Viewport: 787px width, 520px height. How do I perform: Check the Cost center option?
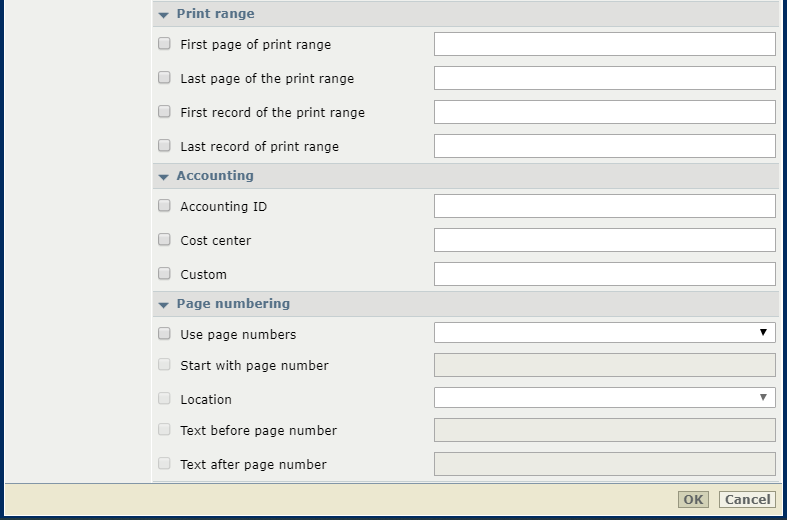pyautogui.click(x=164, y=239)
